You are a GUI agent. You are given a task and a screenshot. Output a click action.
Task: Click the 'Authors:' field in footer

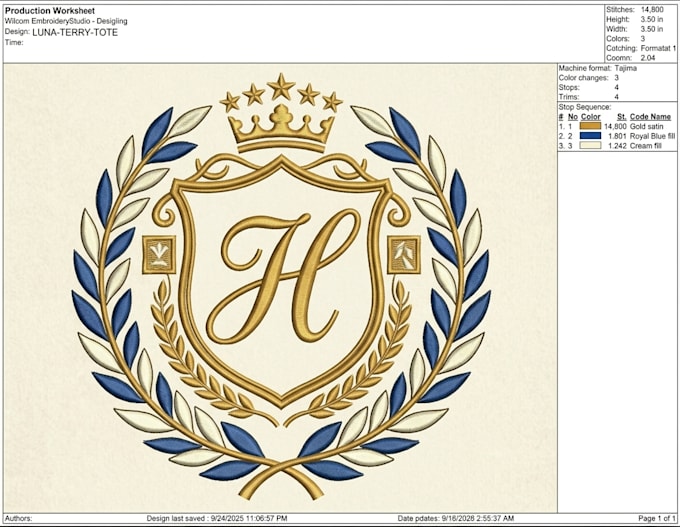click(x=18, y=518)
